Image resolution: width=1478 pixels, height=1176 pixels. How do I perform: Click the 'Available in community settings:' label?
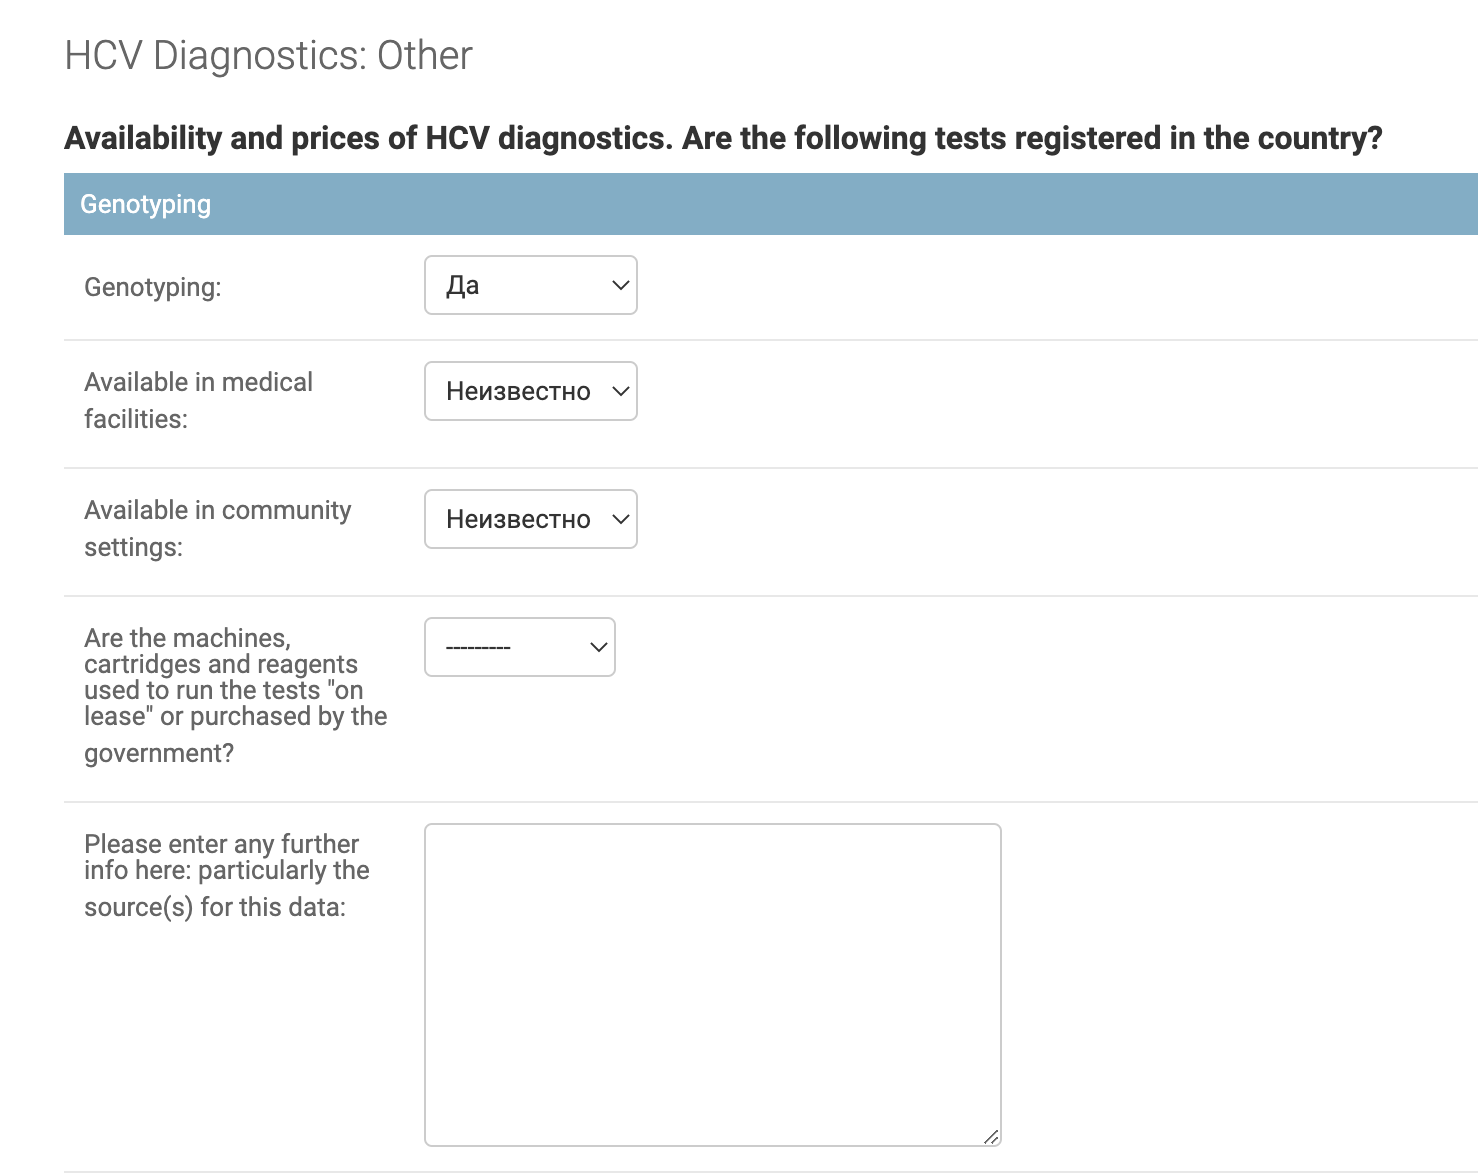click(217, 528)
